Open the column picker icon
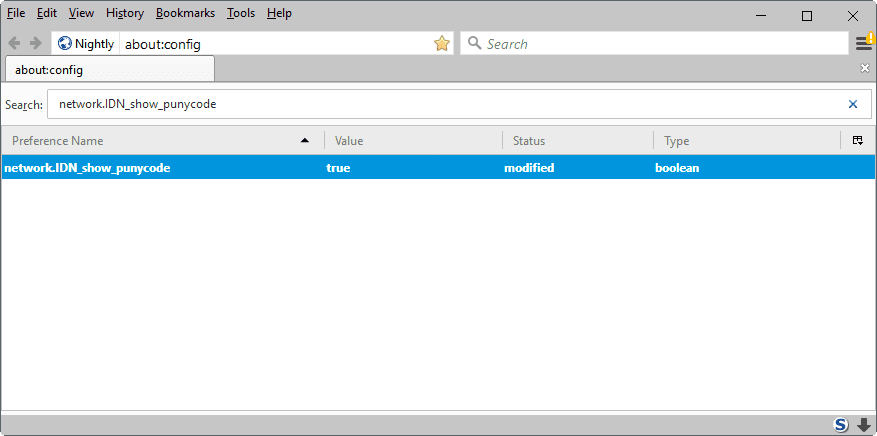This screenshot has height=436, width=877. [857, 140]
